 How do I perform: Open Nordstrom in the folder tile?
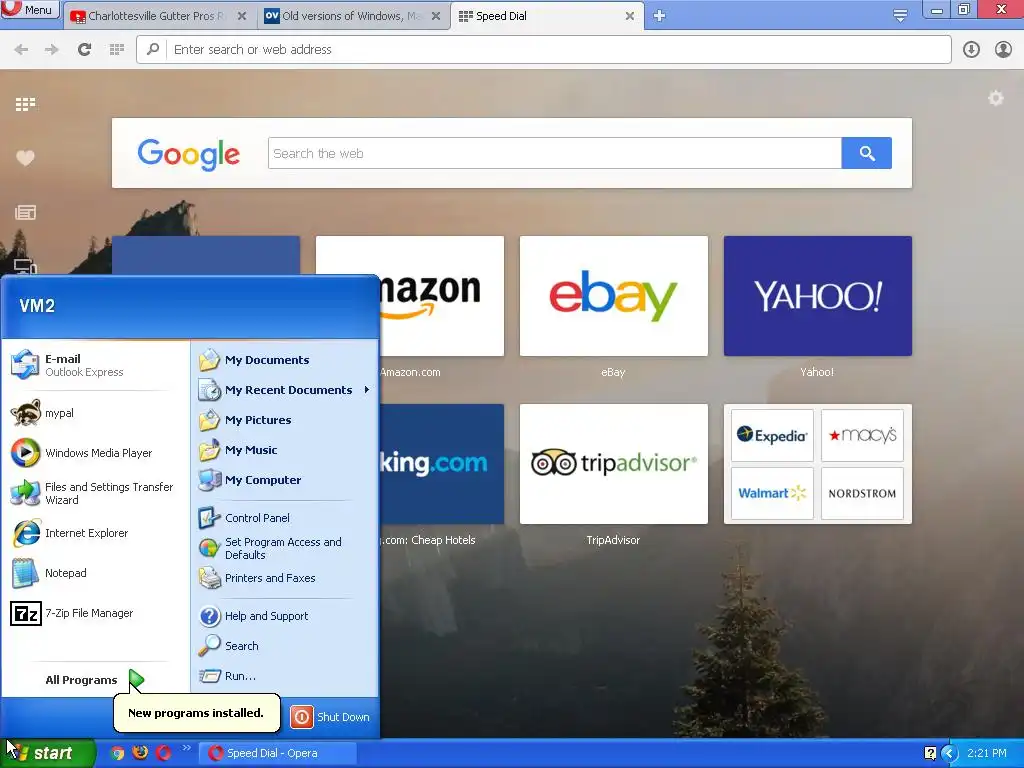click(x=862, y=493)
